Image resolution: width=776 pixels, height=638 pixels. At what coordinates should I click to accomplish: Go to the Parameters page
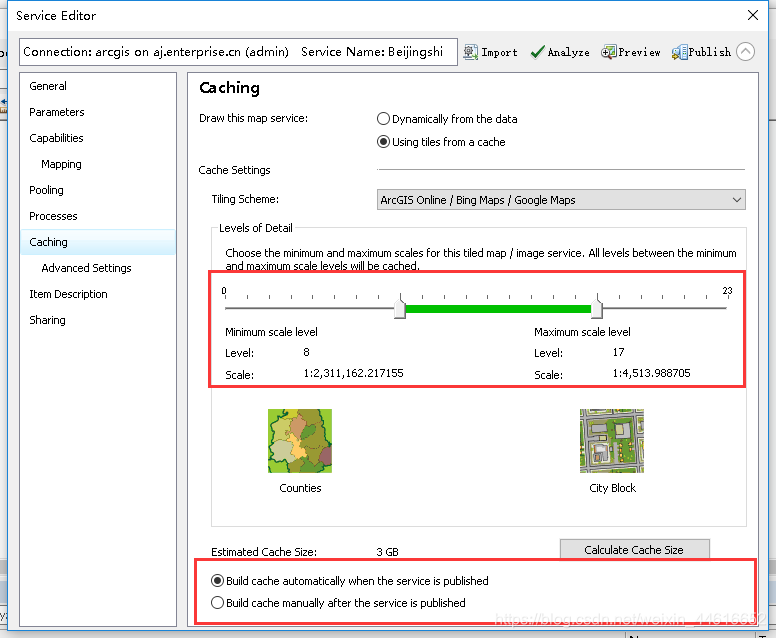click(x=57, y=112)
